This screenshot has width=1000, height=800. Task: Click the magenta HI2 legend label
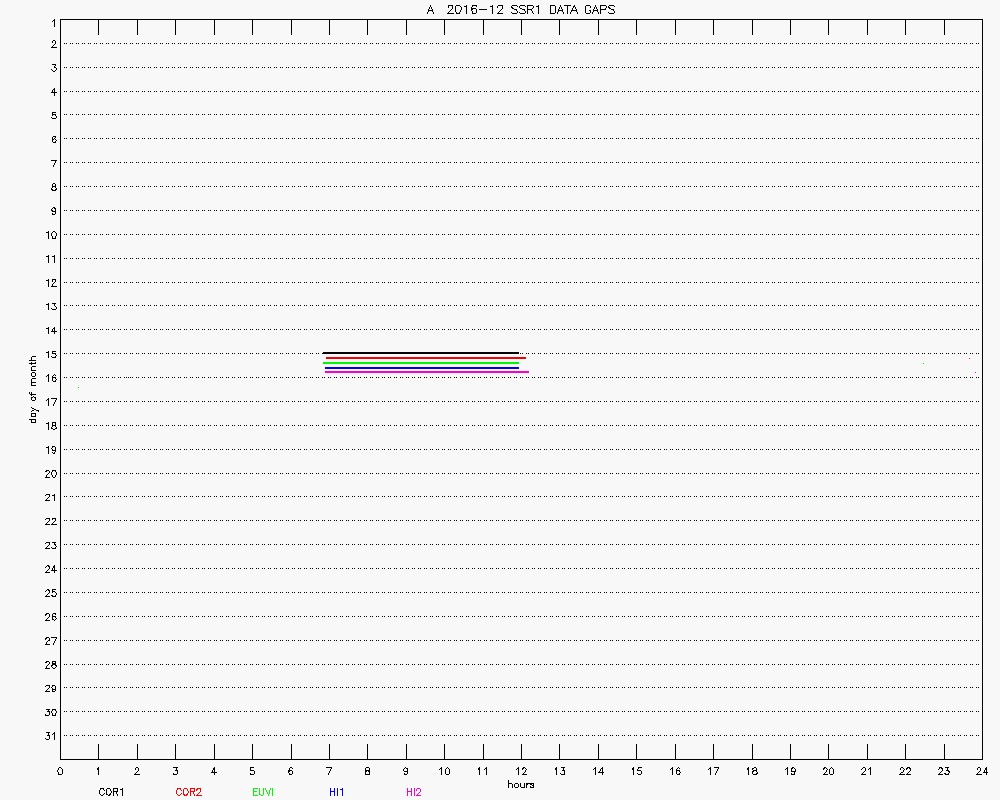coord(414,792)
